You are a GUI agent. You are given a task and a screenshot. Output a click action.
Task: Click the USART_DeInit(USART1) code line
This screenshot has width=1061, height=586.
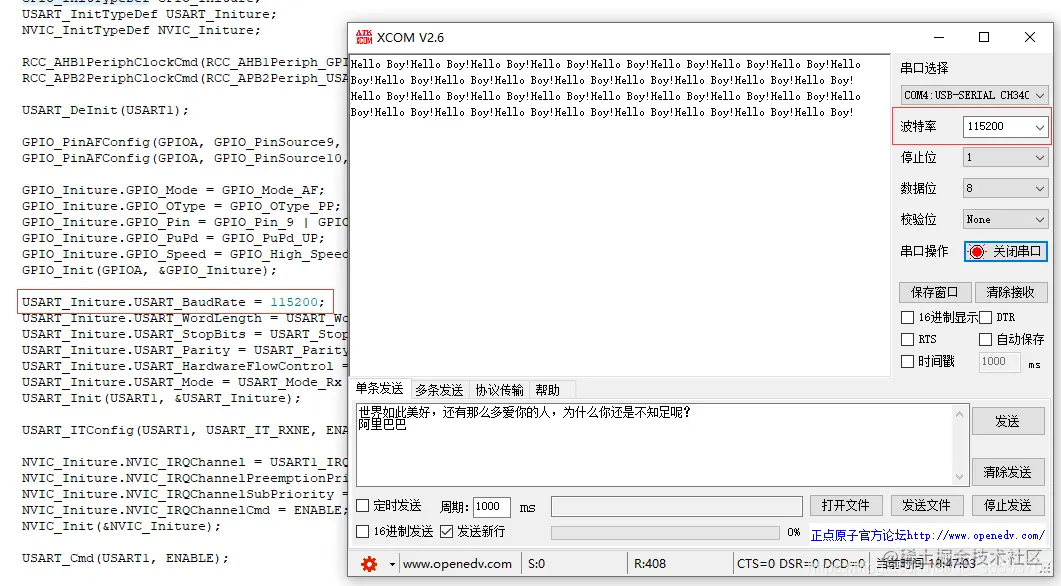click(105, 110)
